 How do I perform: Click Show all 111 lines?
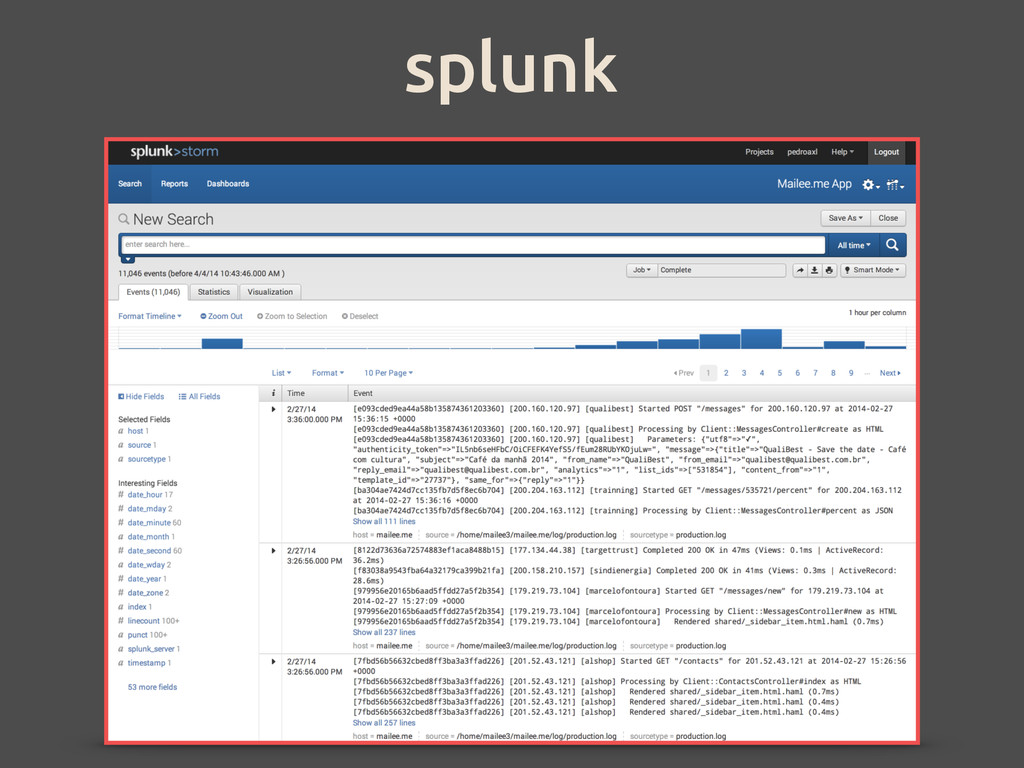pos(384,522)
